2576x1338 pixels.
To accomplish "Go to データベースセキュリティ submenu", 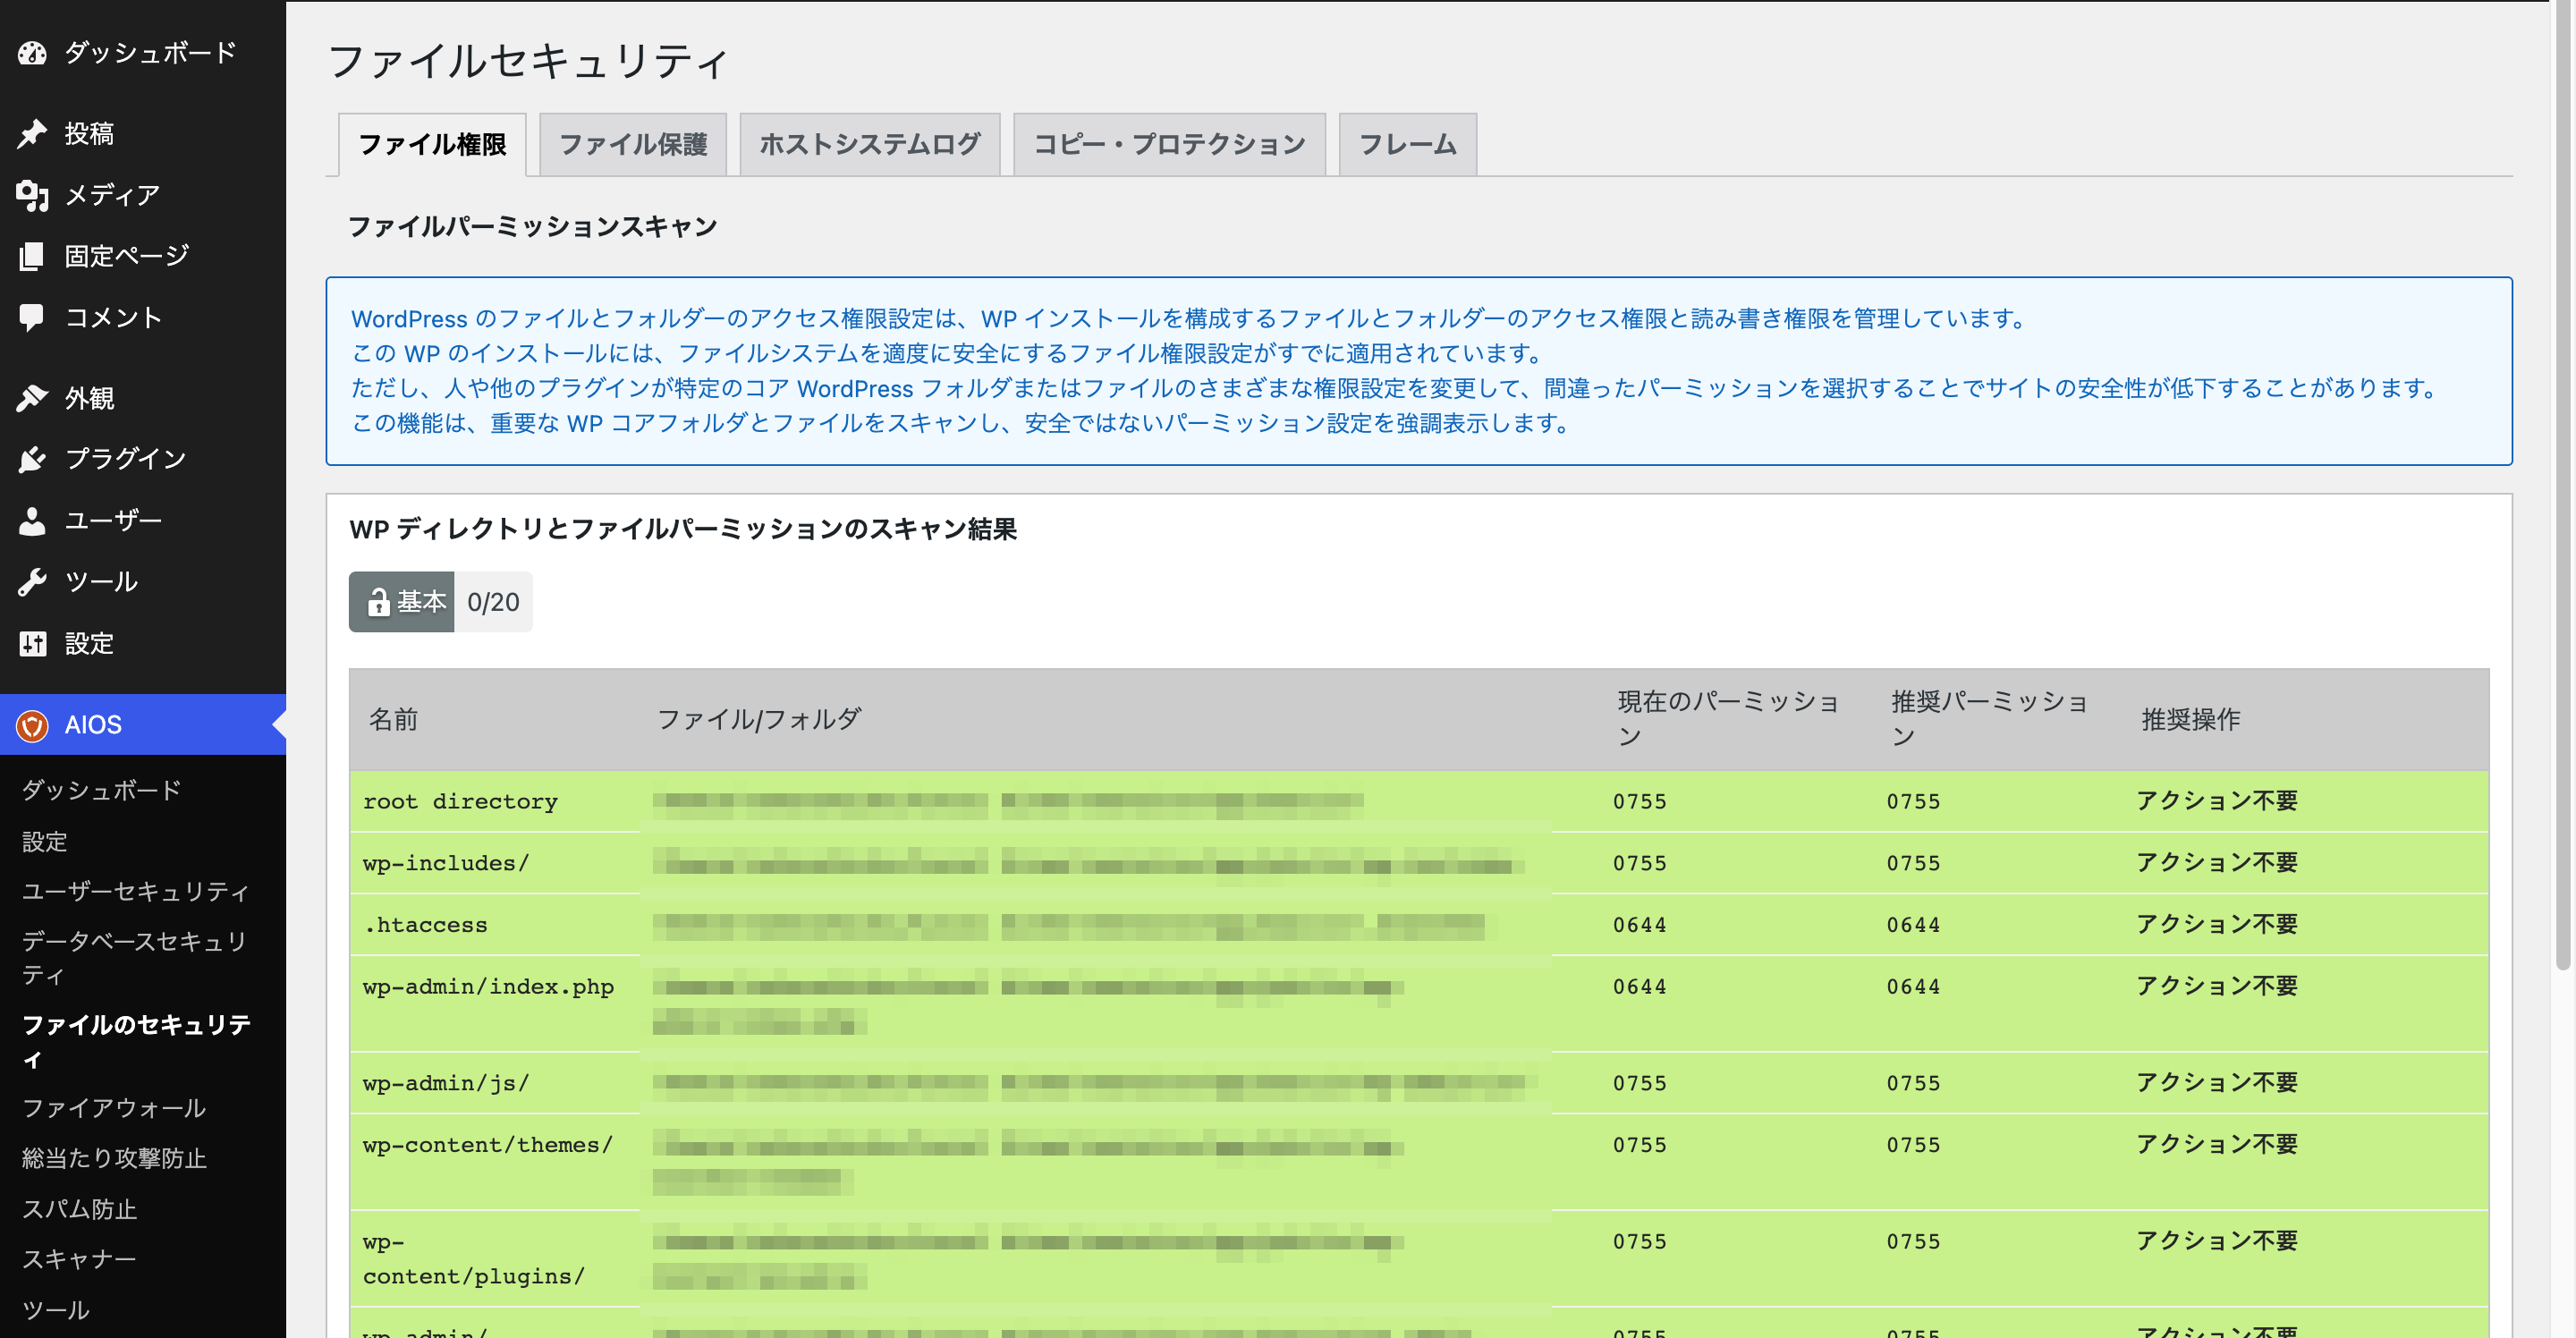I will [x=135, y=958].
